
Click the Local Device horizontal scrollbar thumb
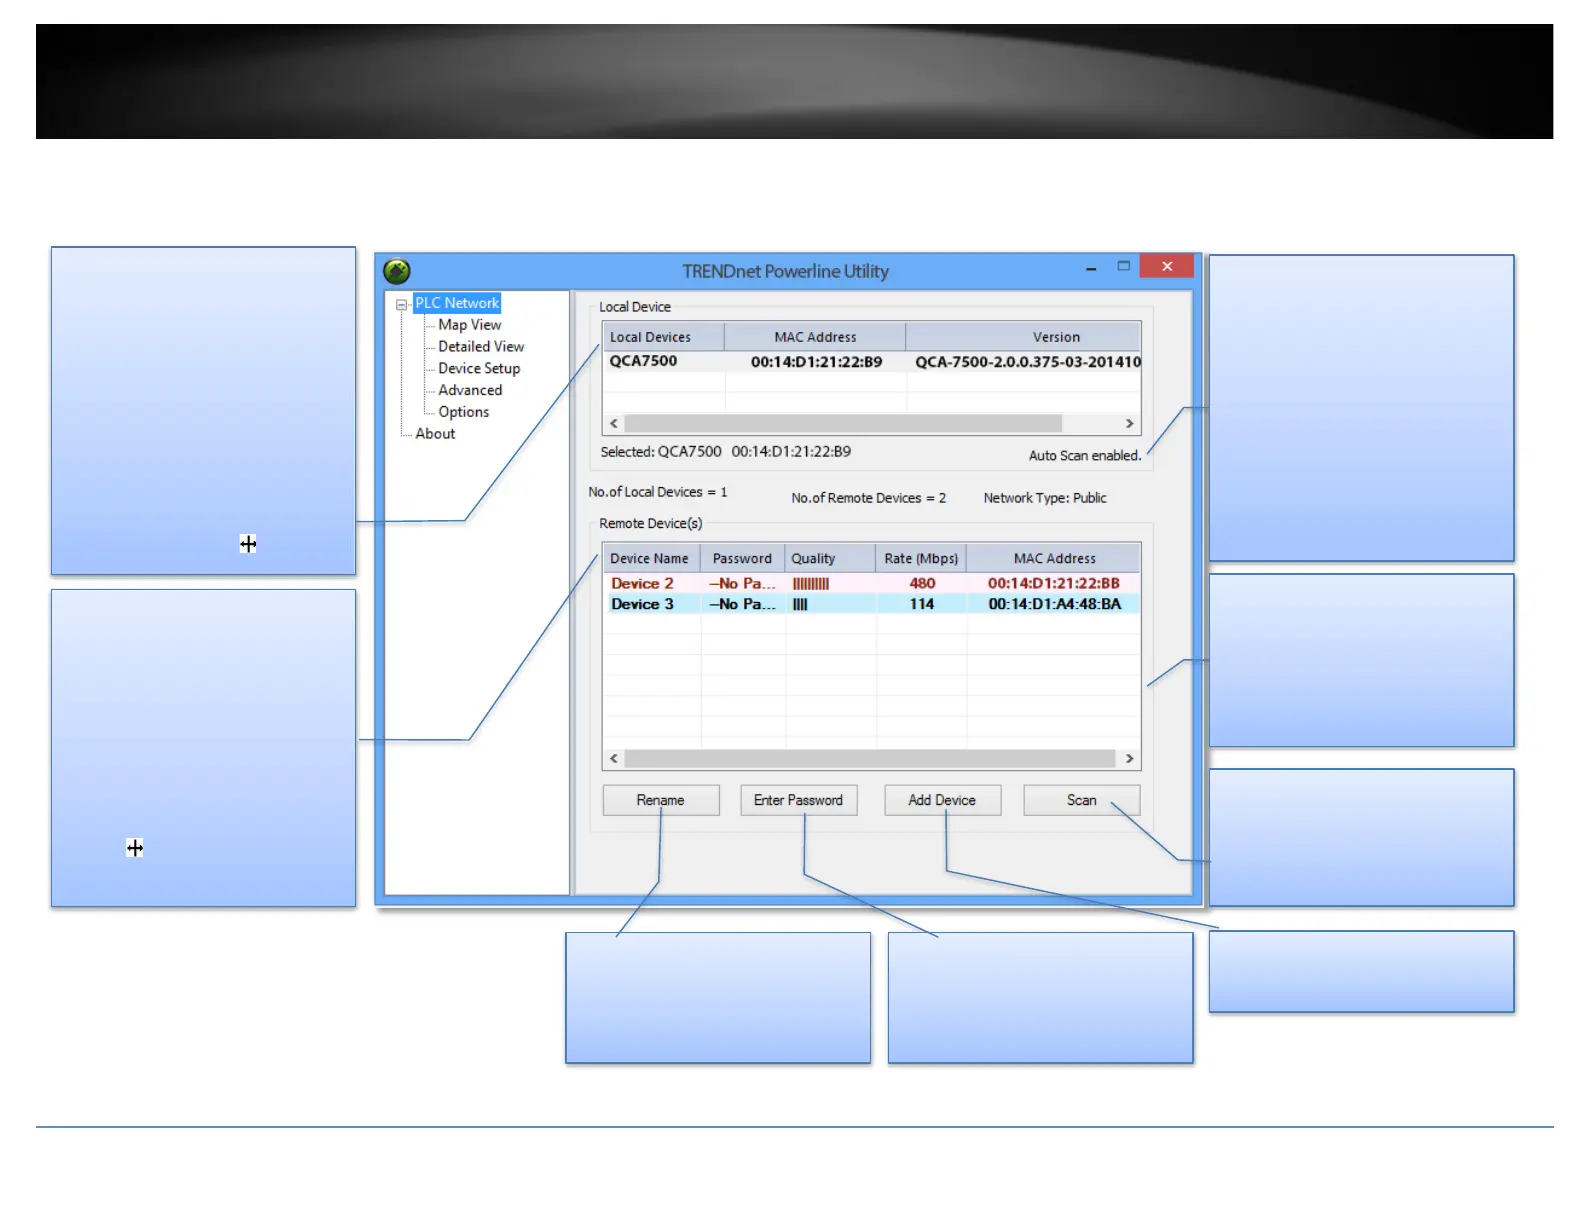843,424
